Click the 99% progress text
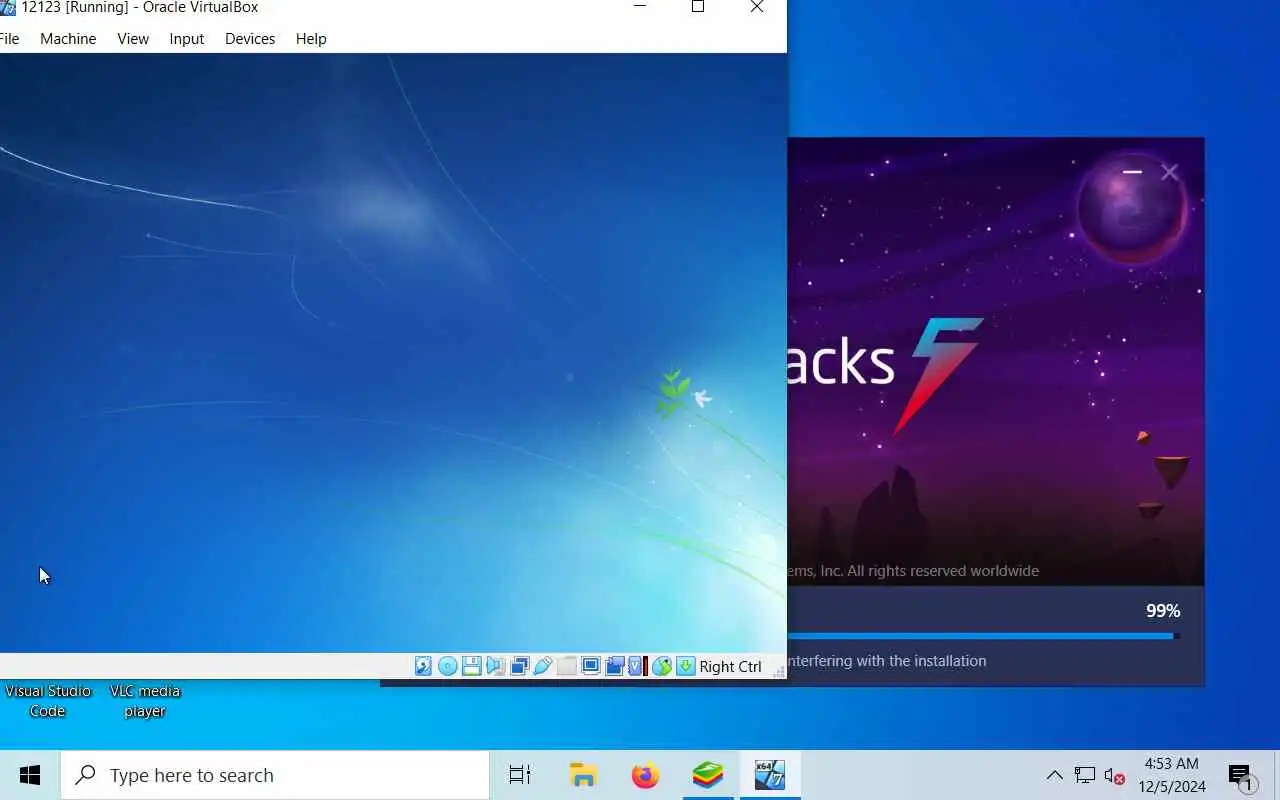 (1163, 610)
